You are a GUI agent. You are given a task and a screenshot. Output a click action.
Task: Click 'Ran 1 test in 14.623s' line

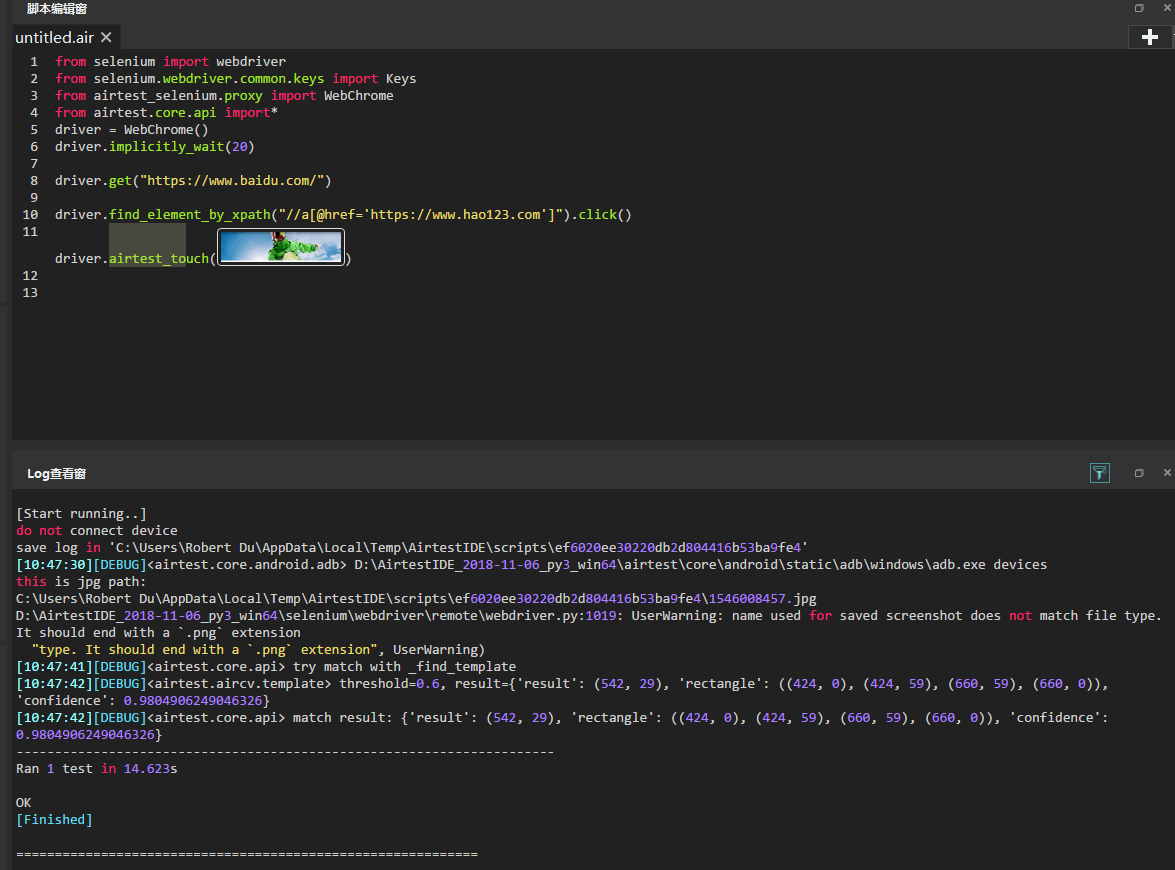(x=97, y=769)
